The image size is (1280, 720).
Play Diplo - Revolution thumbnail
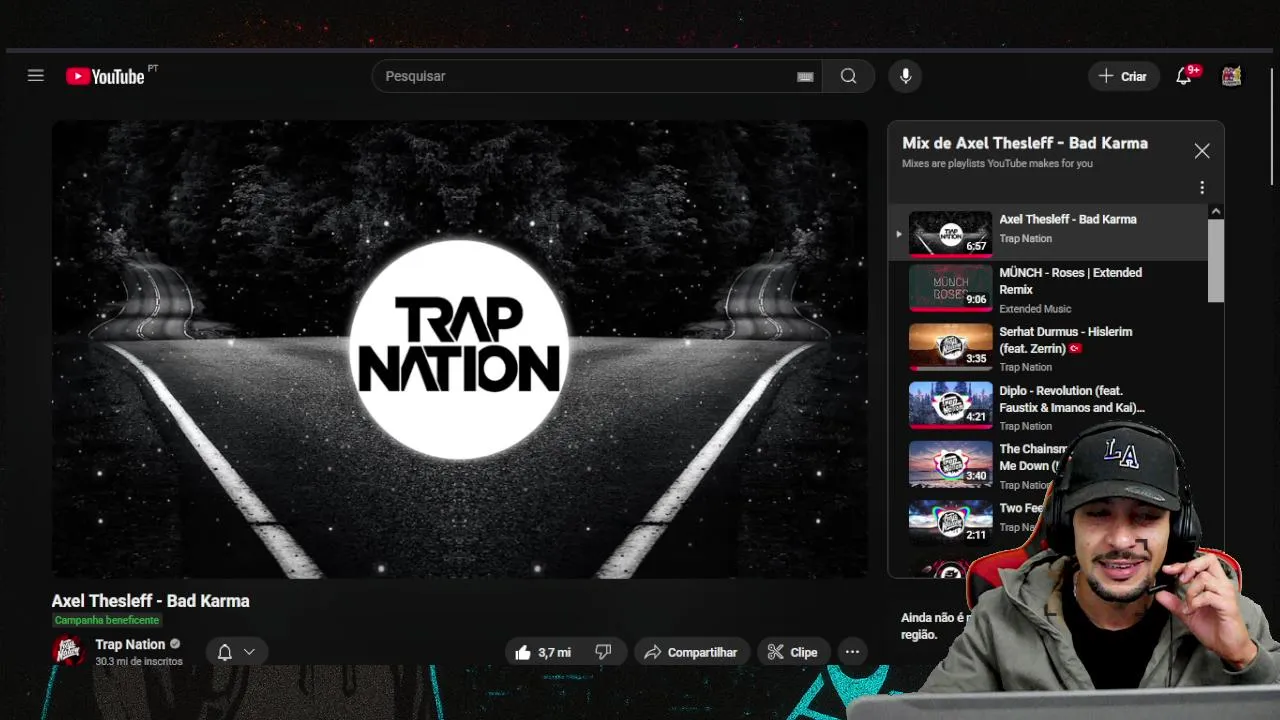tap(950, 406)
